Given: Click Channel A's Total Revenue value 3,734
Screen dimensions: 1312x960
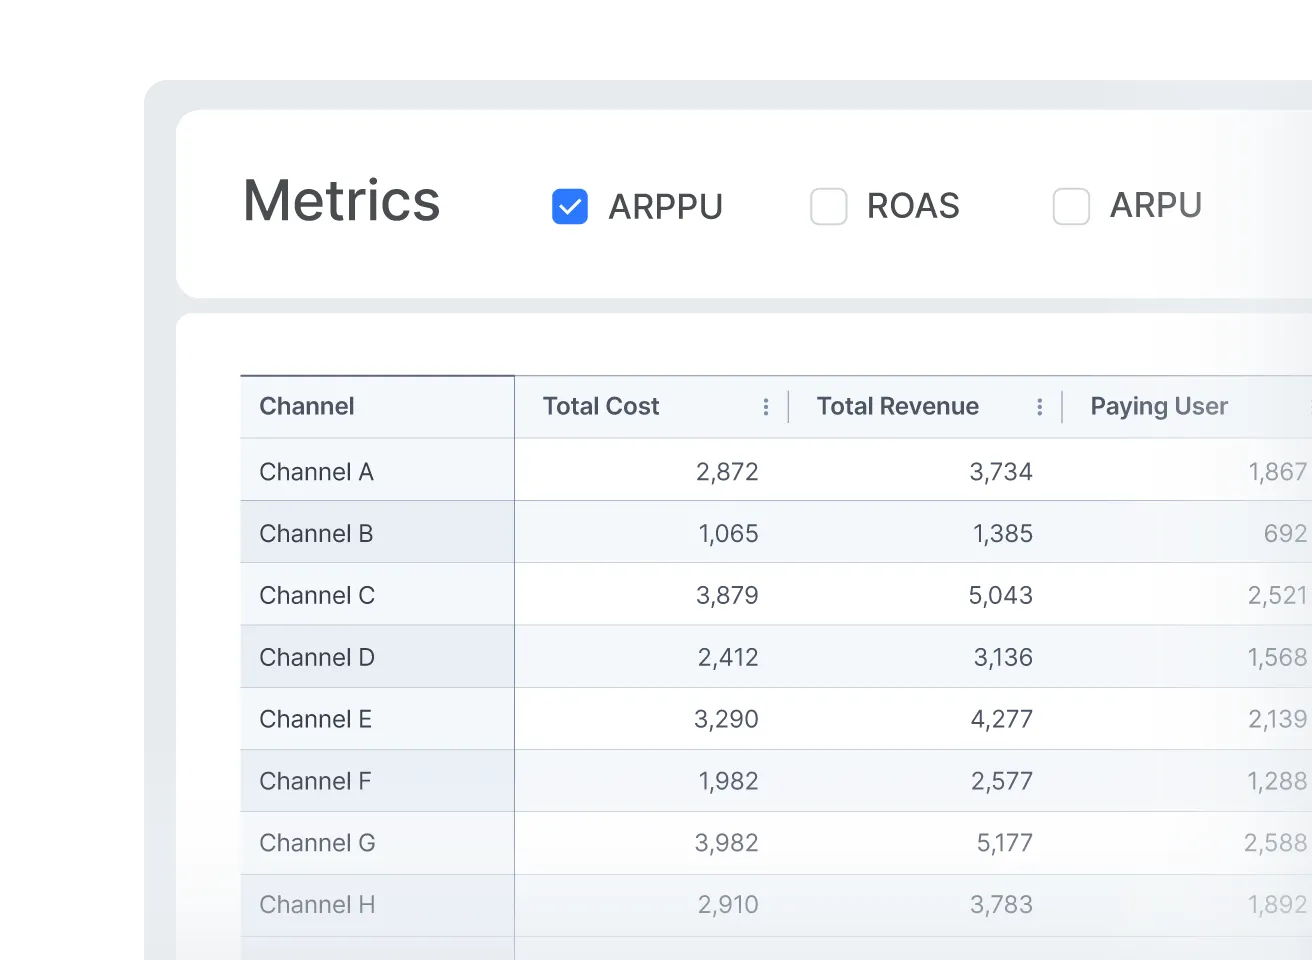Looking at the screenshot, I should click(1002, 471).
